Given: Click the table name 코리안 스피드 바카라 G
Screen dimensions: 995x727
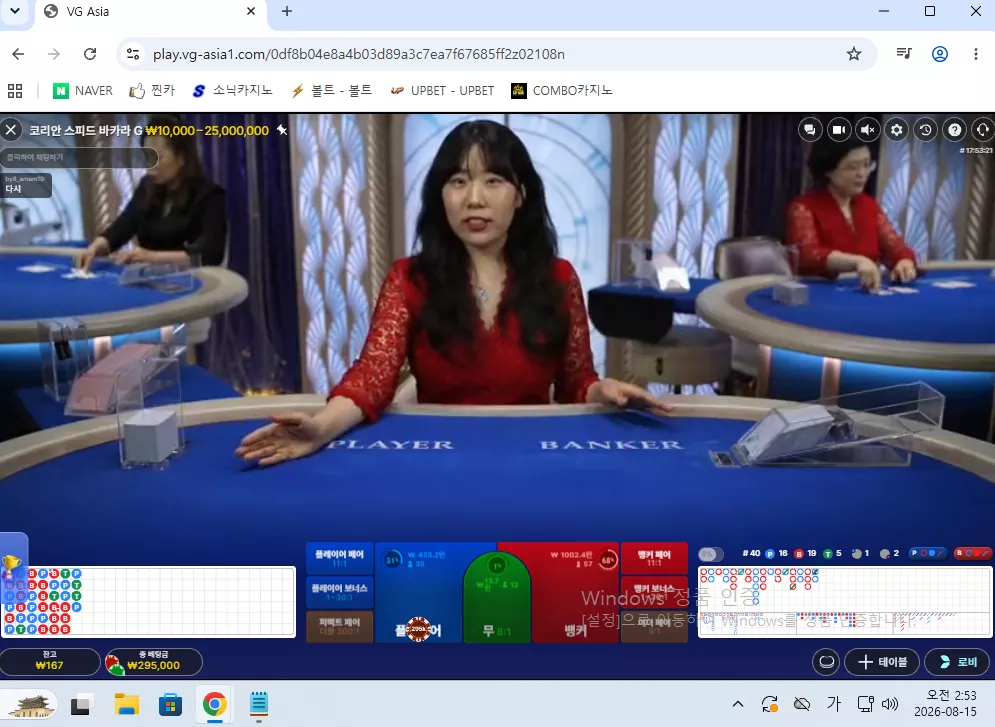Looking at the screenshot, I should 86,130.
